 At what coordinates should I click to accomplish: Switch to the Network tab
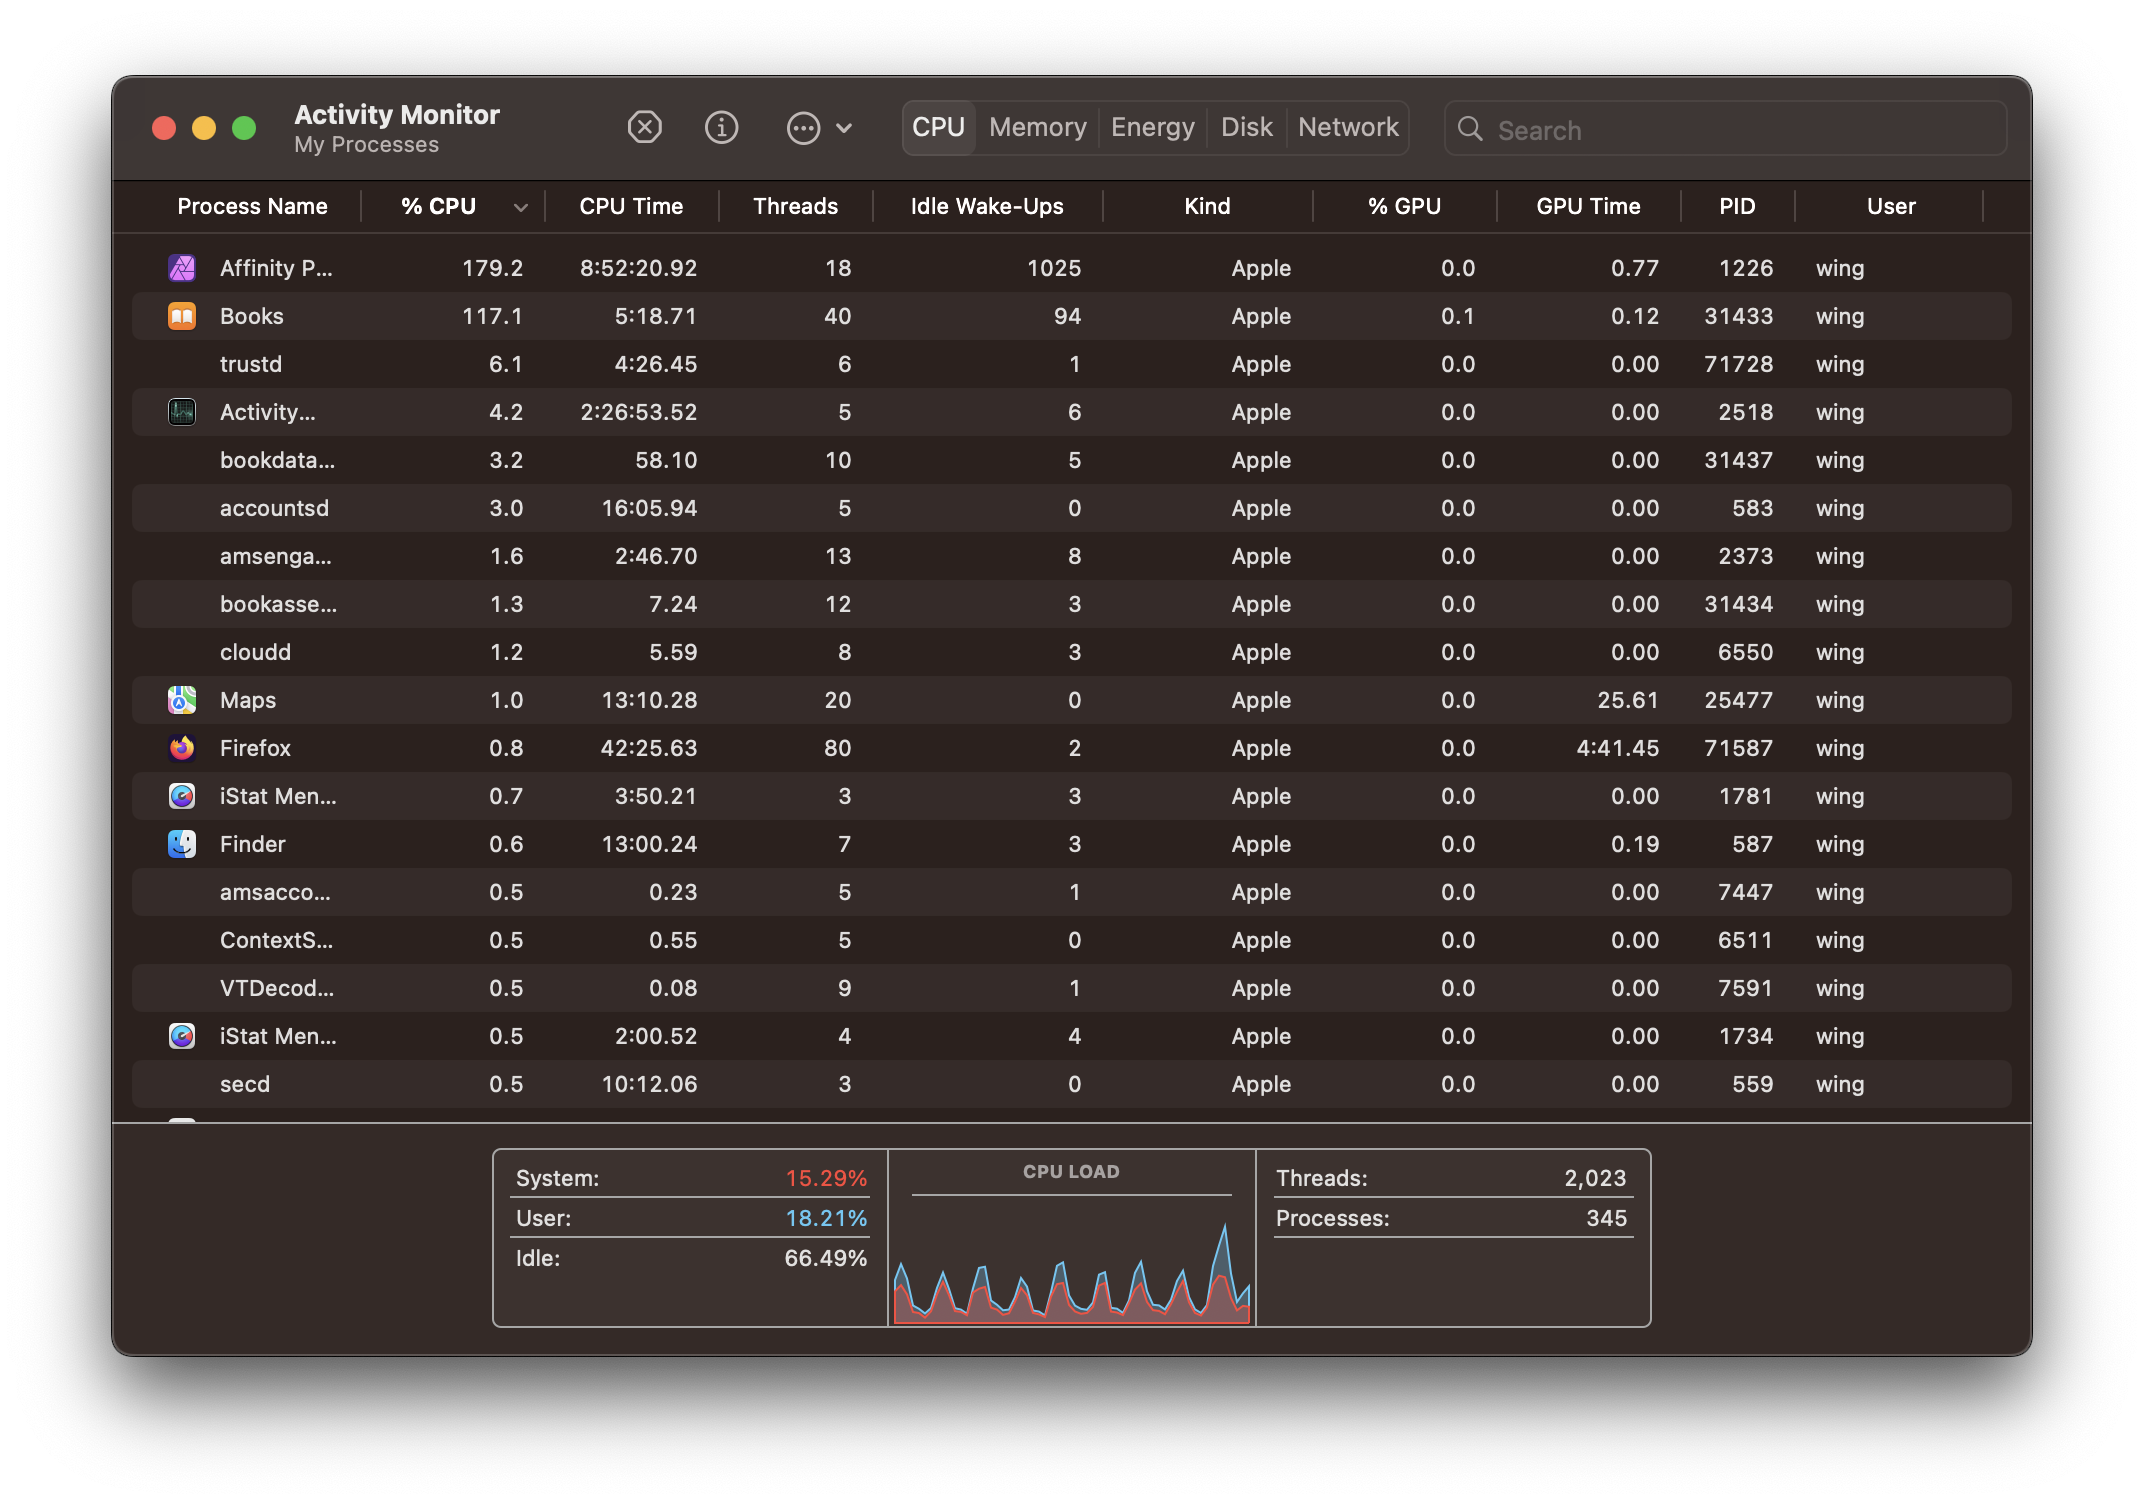[x=1348, y=128]
